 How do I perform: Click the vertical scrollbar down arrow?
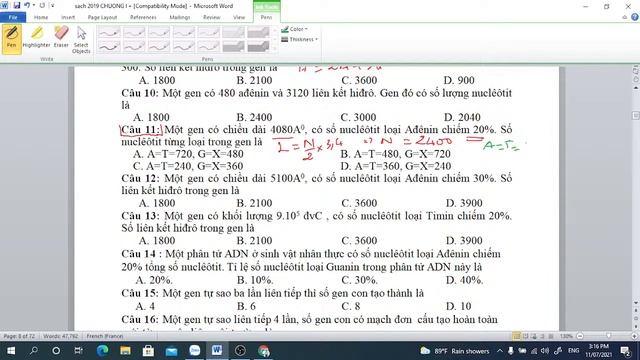(x=636, y=303)
